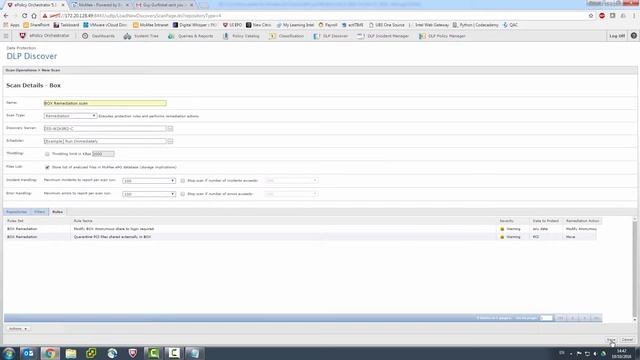
Task: Open DLP Incident Manager
Action: 383,36
